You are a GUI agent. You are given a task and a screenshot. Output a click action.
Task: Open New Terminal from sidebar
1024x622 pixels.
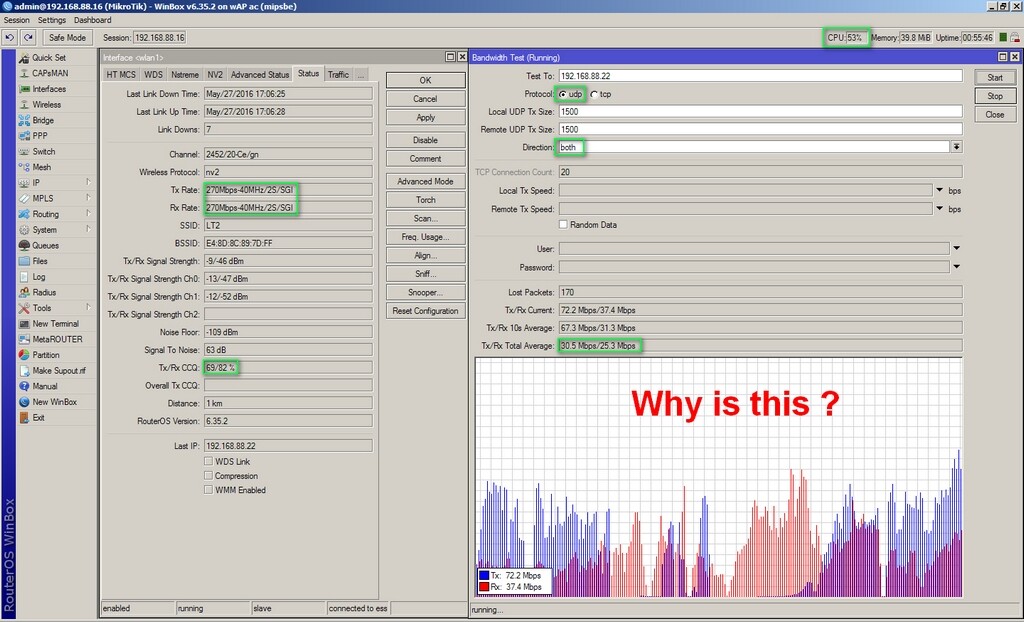click(x=56, y=323)
